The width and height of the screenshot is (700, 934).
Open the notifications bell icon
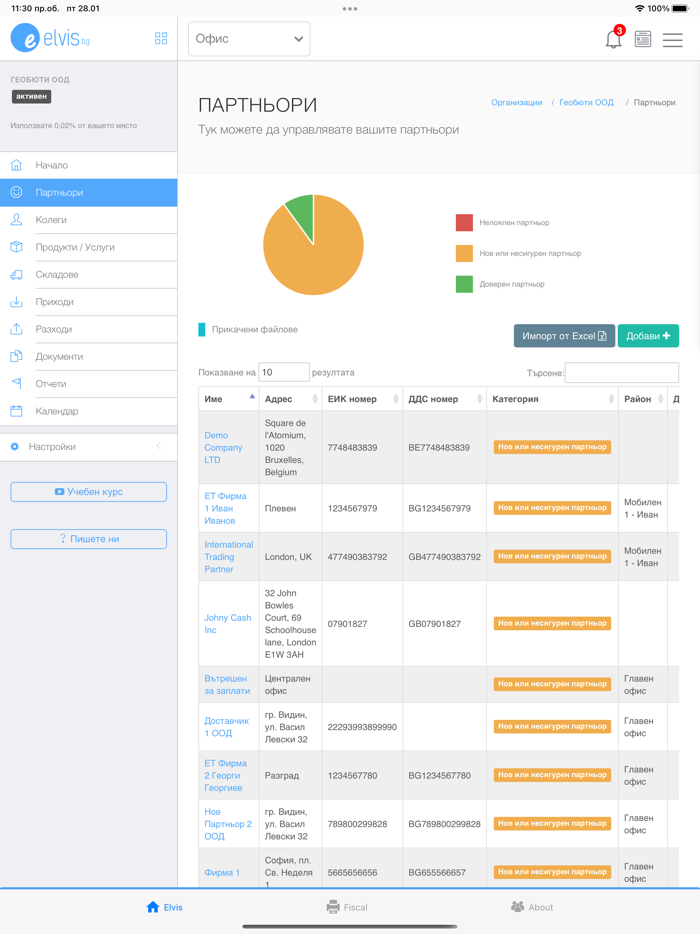pos(613,40)
